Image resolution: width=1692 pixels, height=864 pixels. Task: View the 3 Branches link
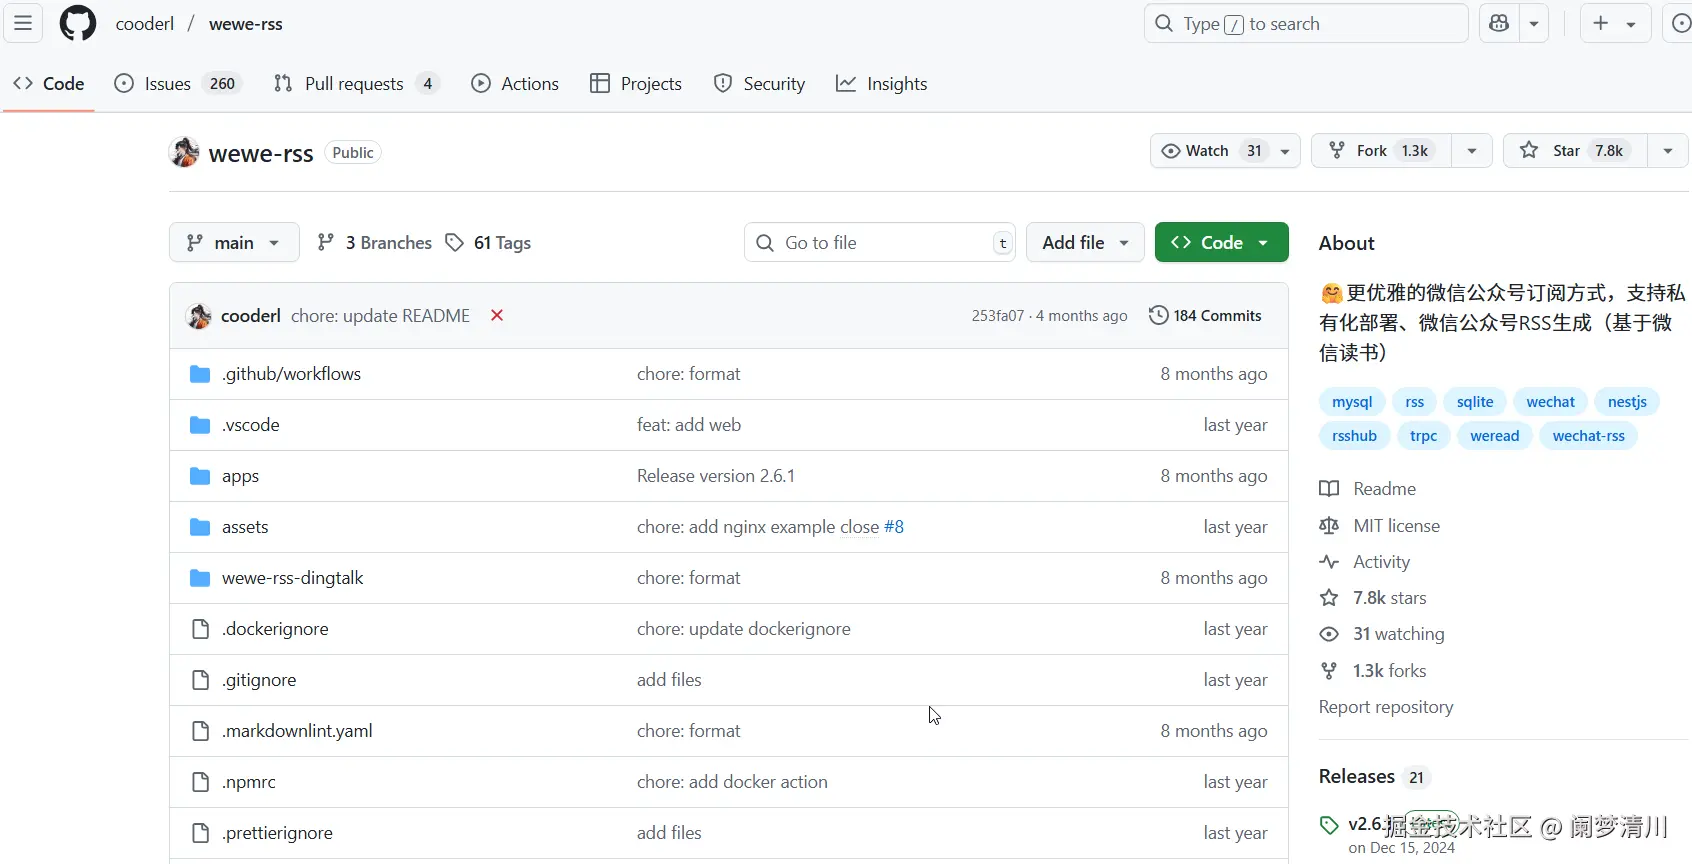374,243
